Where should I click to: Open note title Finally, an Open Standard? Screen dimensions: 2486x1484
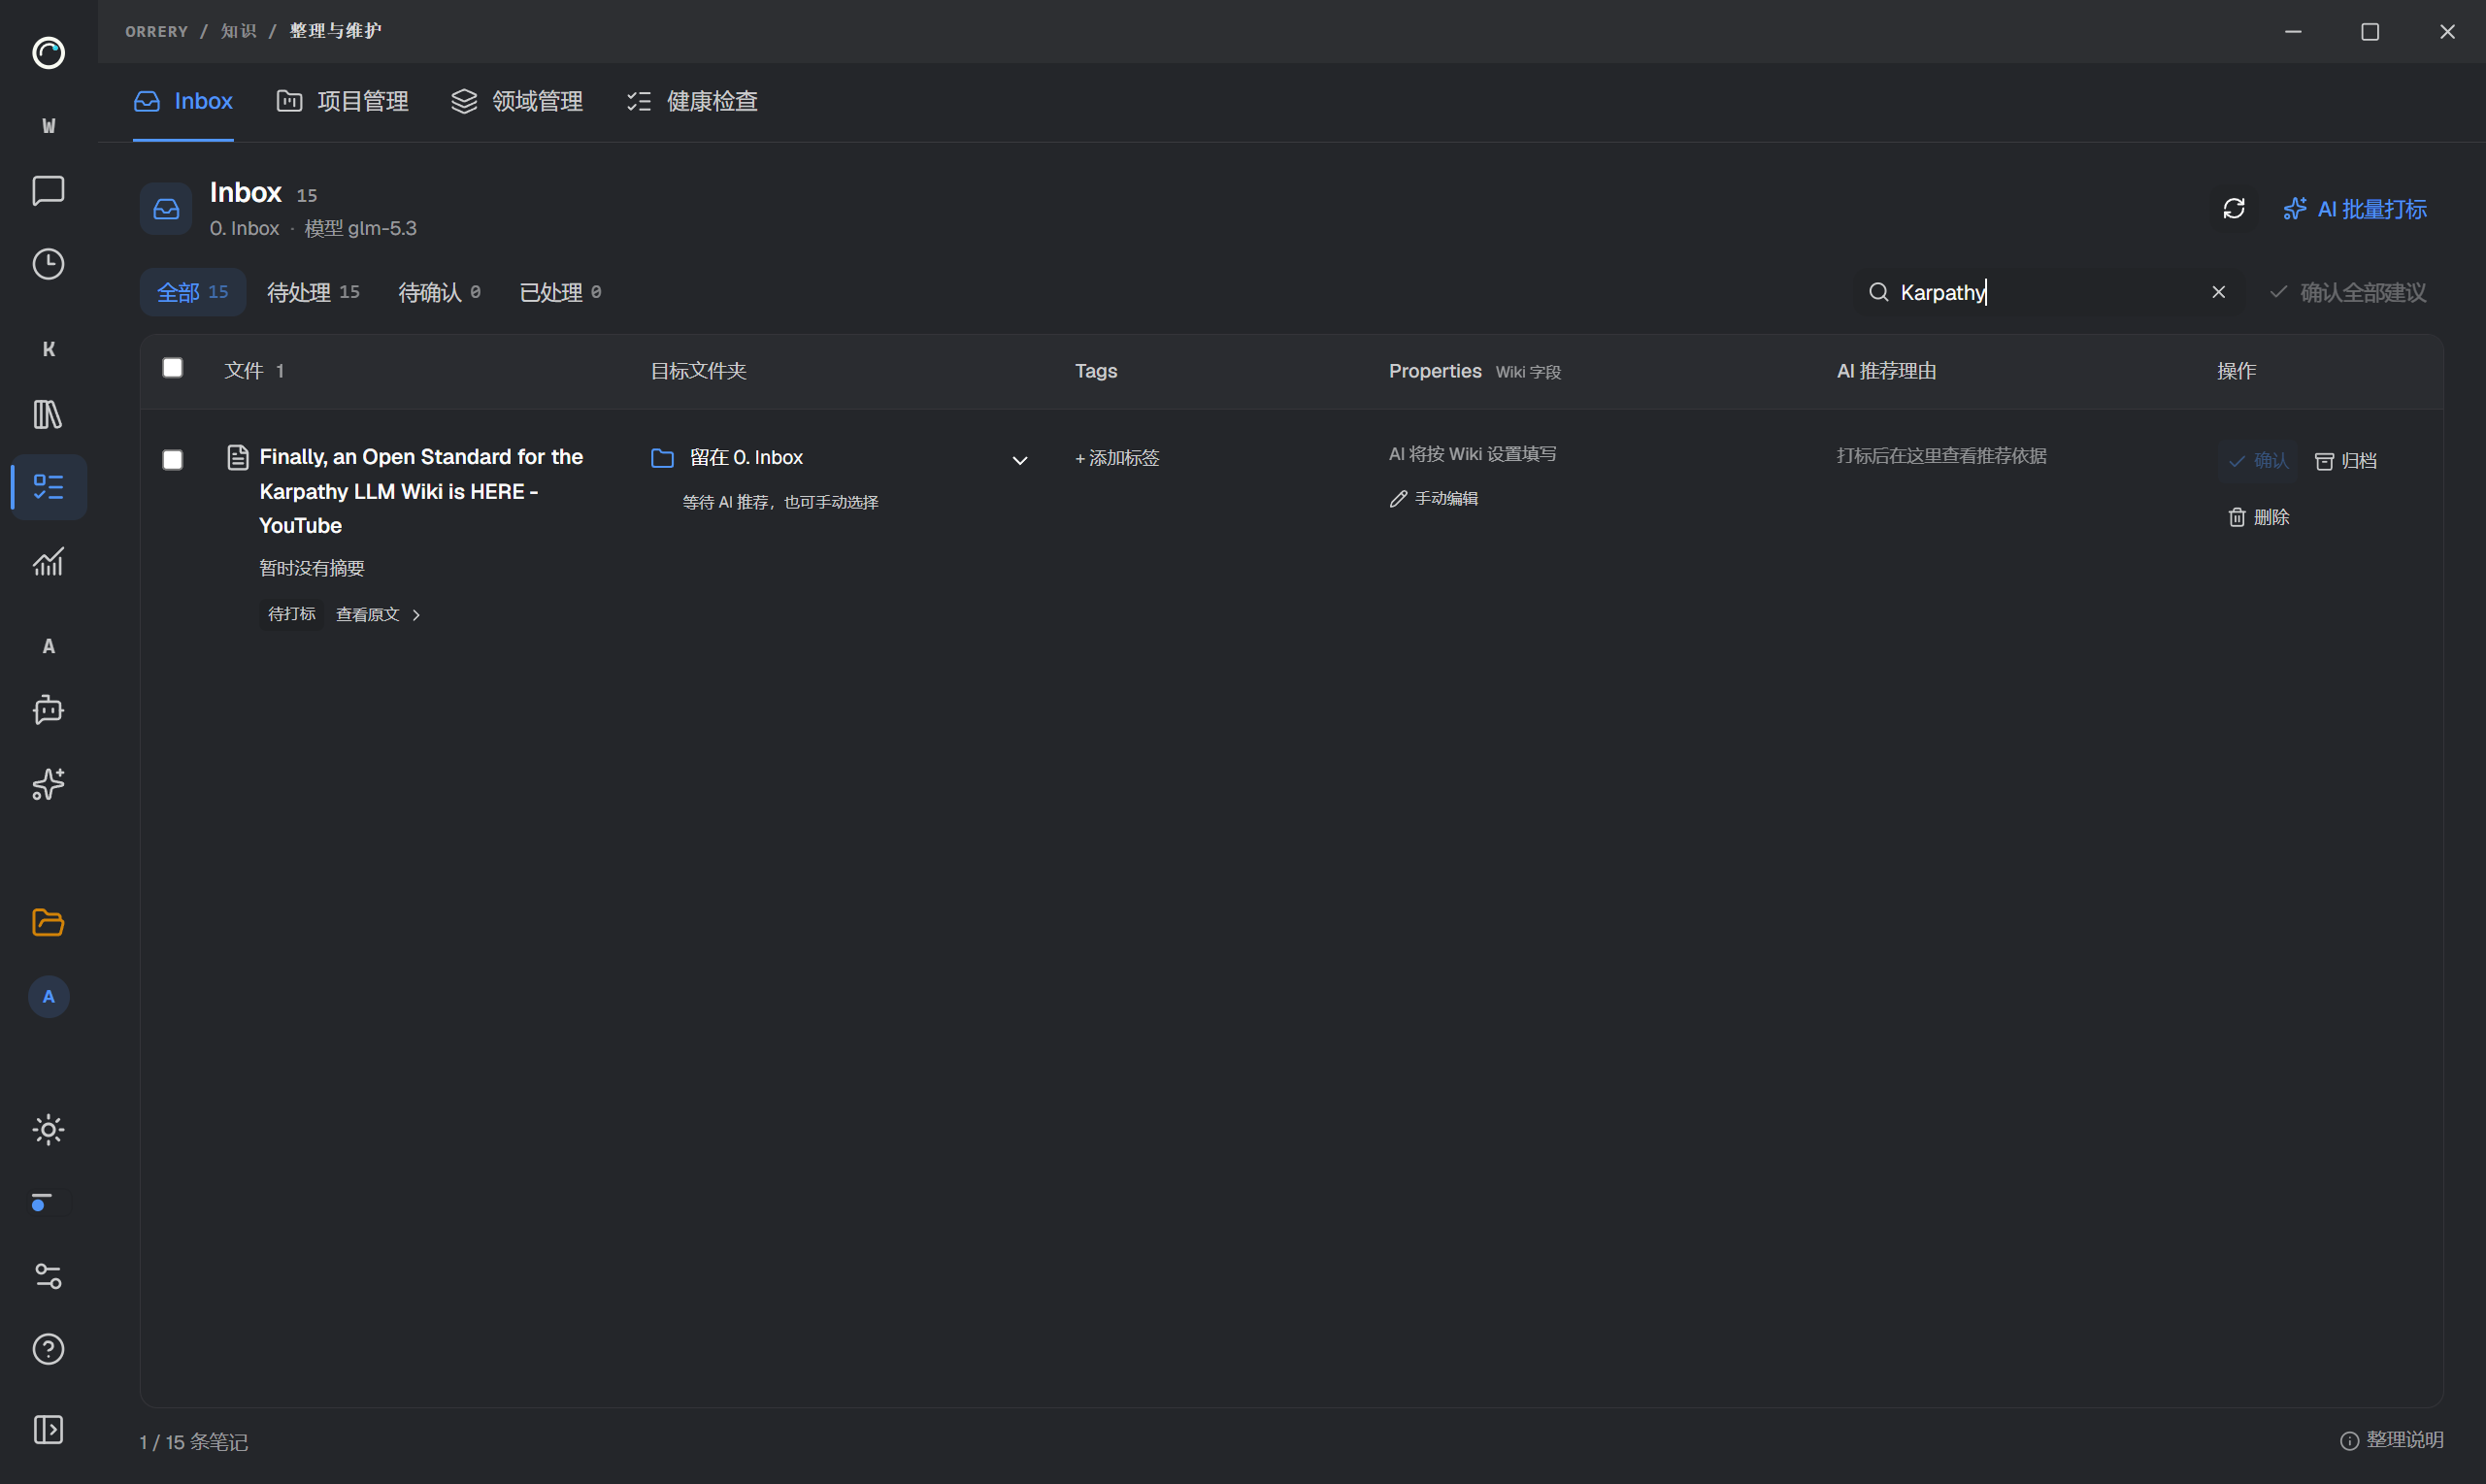pyautogui.click(x=421, y=491)
